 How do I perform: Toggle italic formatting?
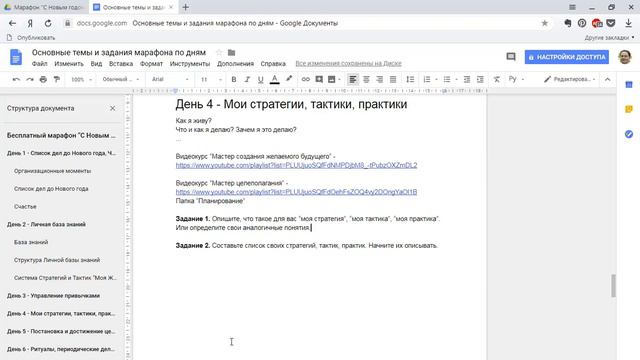click(247, 79)
